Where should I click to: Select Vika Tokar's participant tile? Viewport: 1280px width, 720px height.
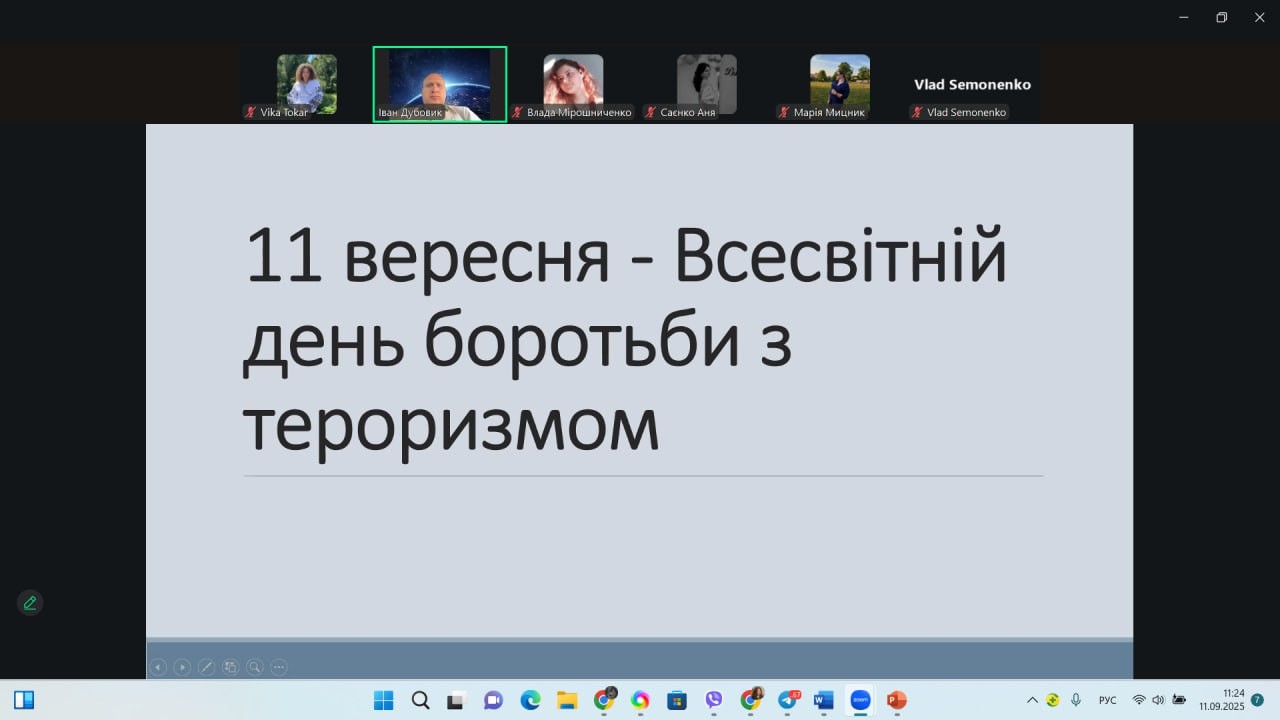click(306, 85)
